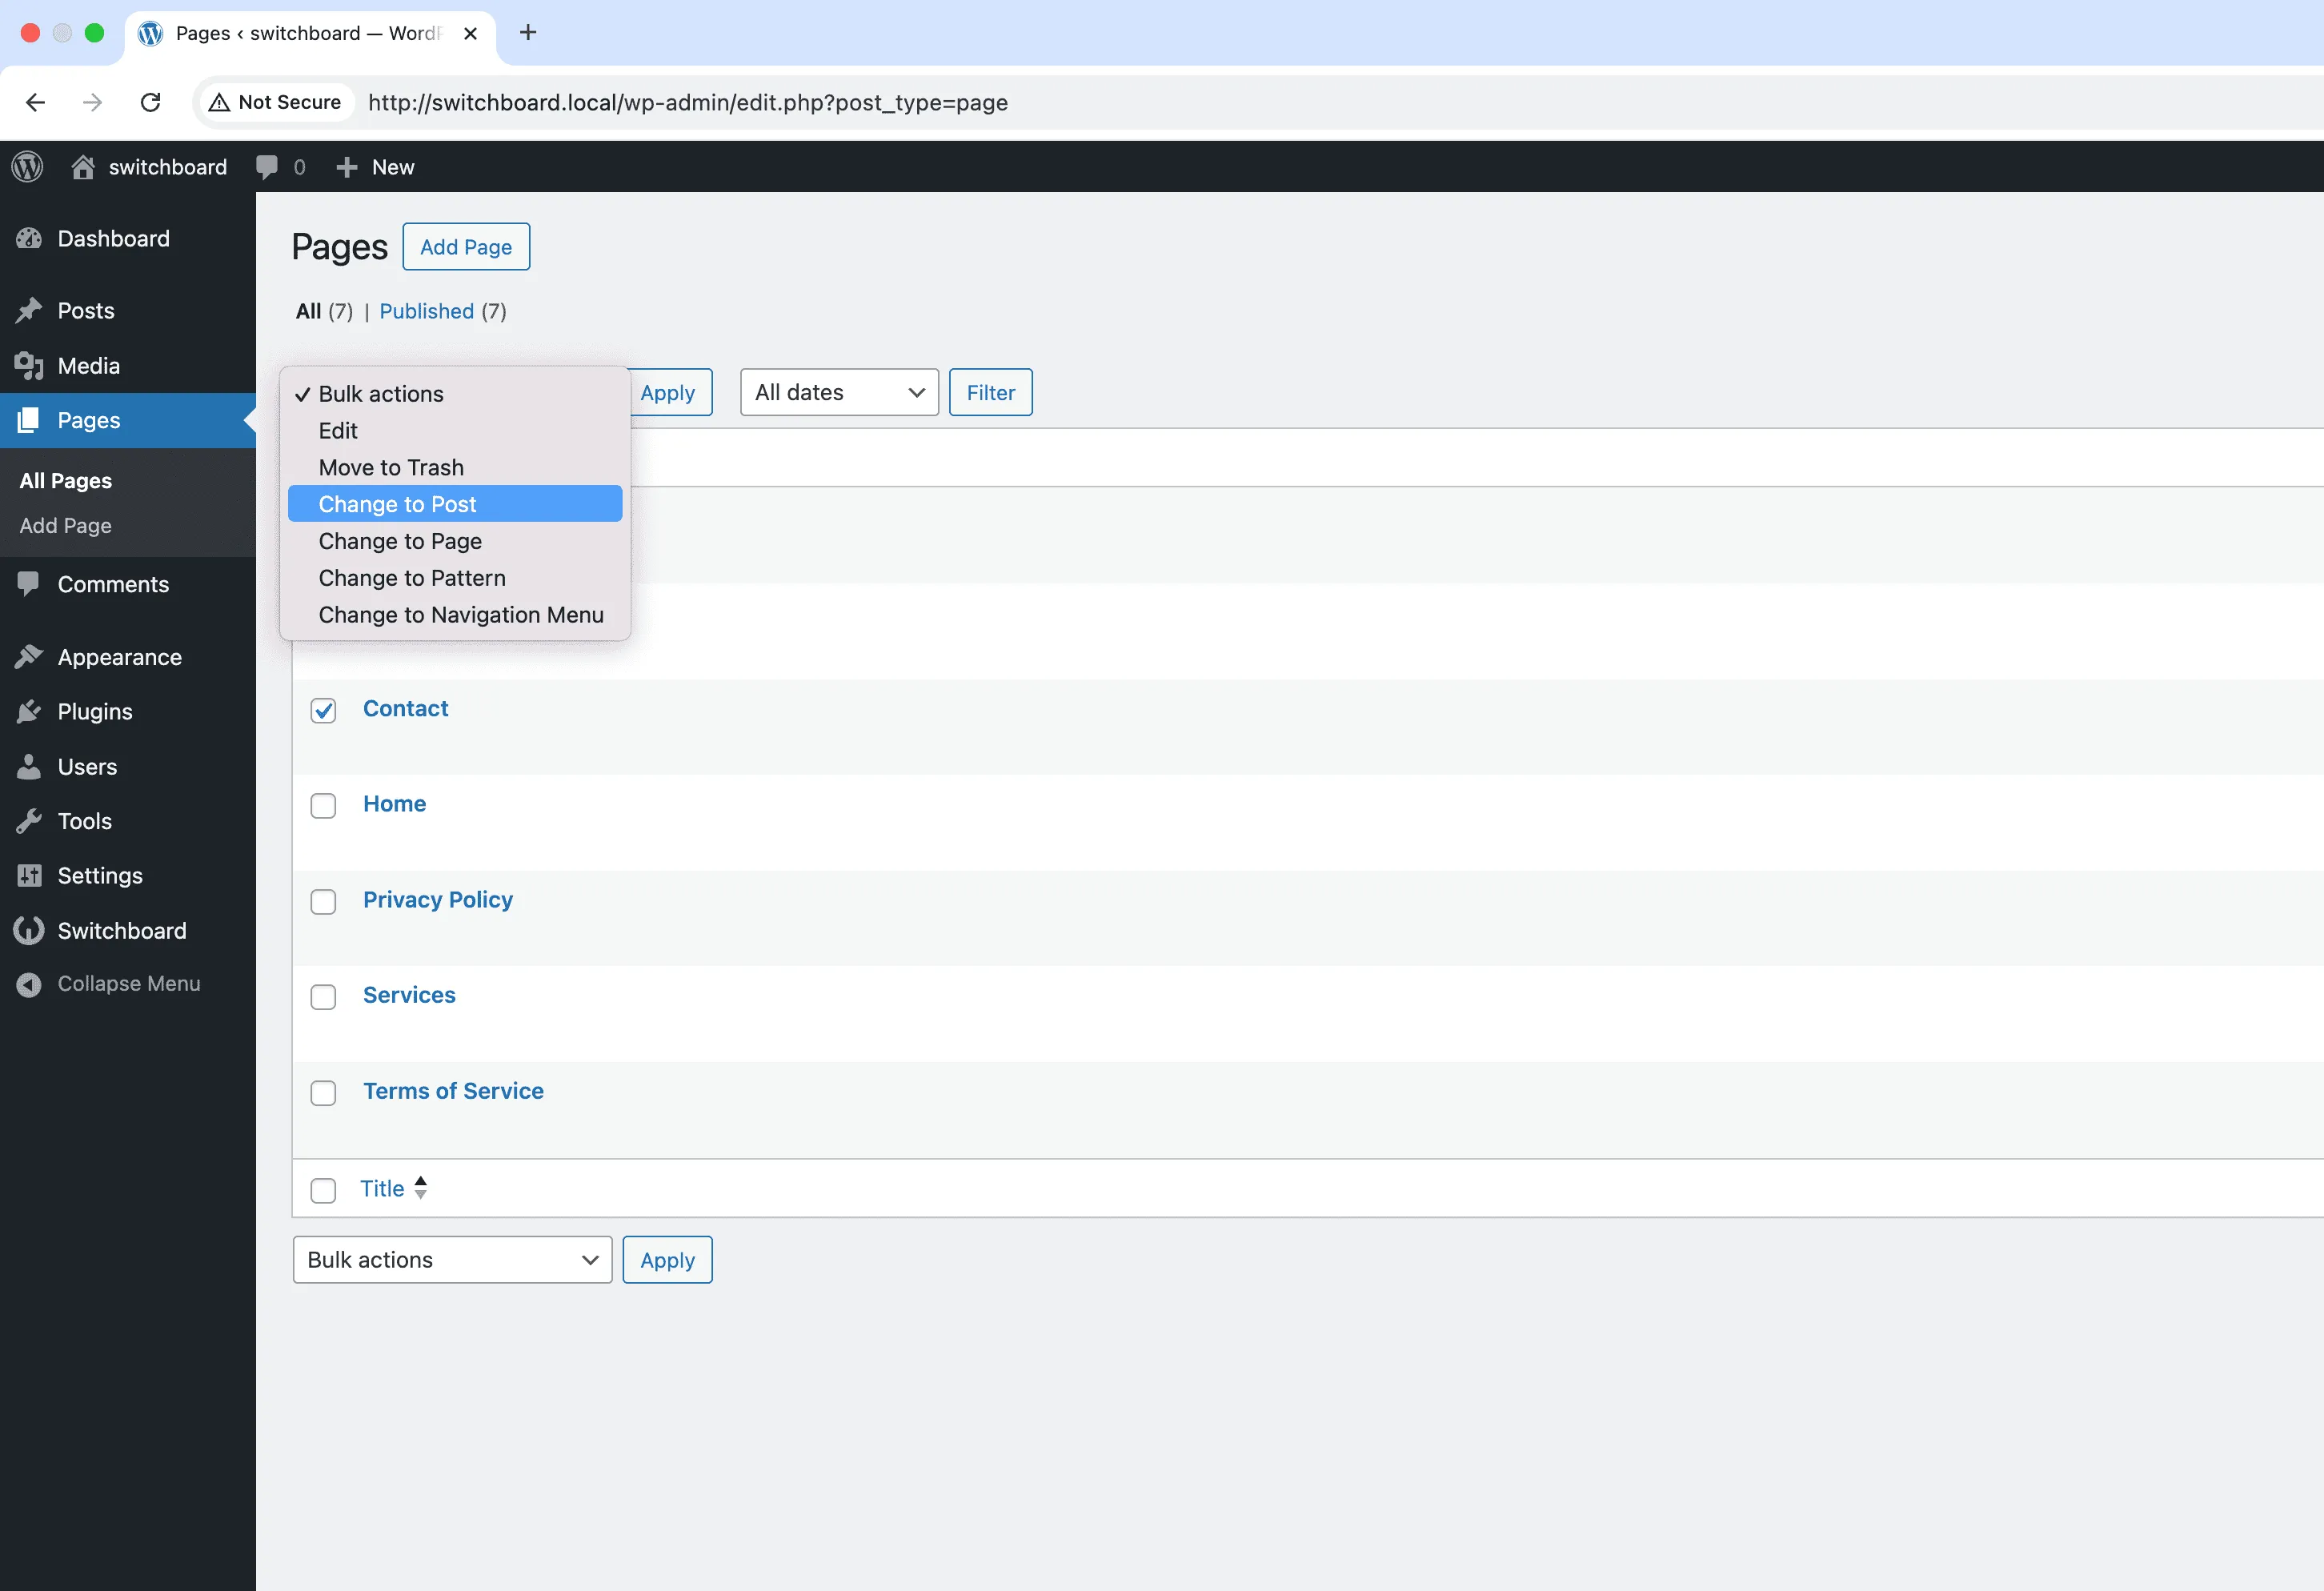Open the Terms of Service page link
The height and width of the screenshot is (1591, 2324).
453,1091
